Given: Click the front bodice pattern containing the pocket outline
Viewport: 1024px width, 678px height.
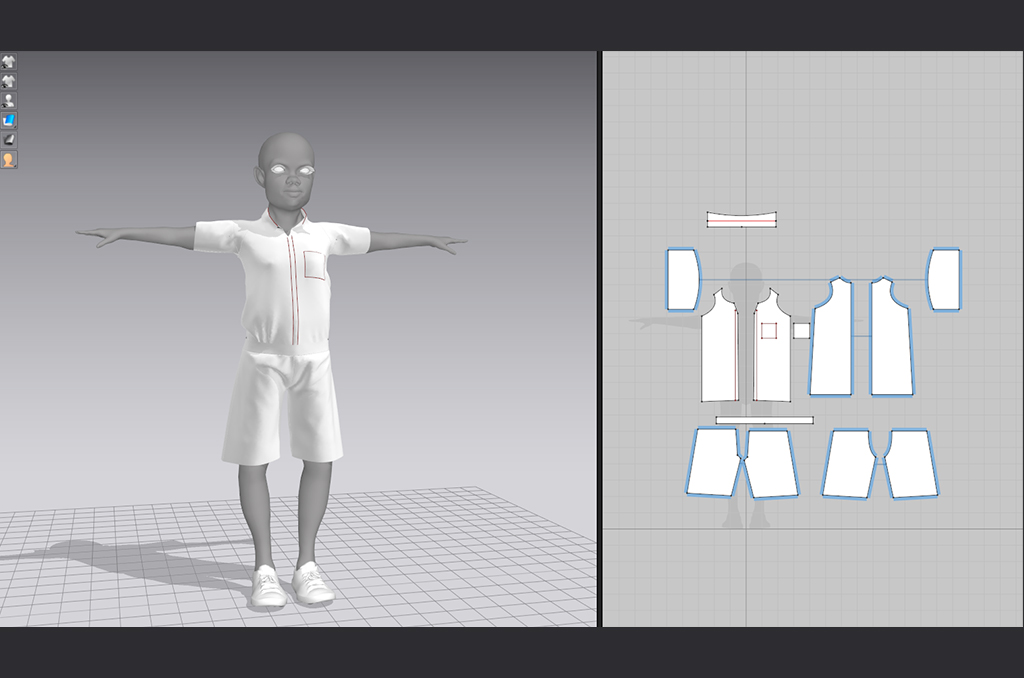Looking at the screenshot, I should pos(772,365).
